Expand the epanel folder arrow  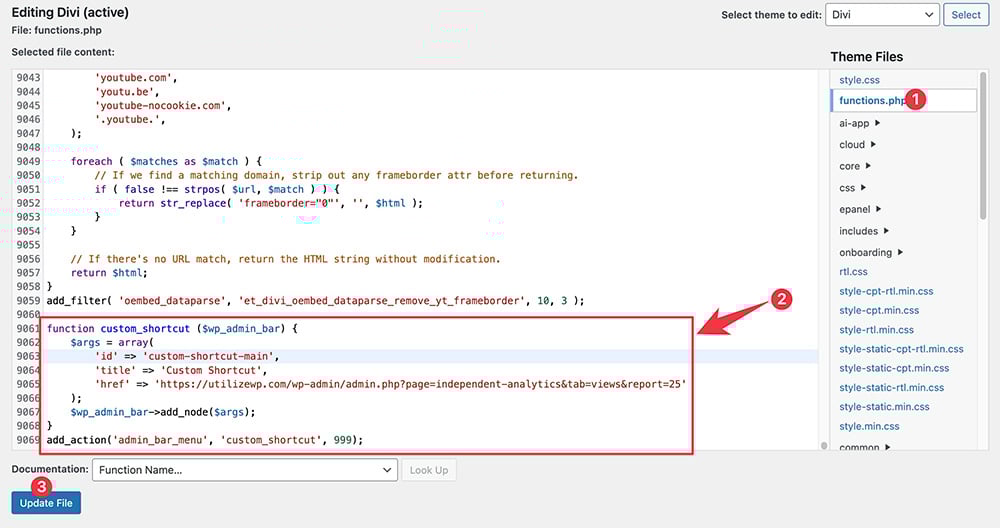(878, 209)
